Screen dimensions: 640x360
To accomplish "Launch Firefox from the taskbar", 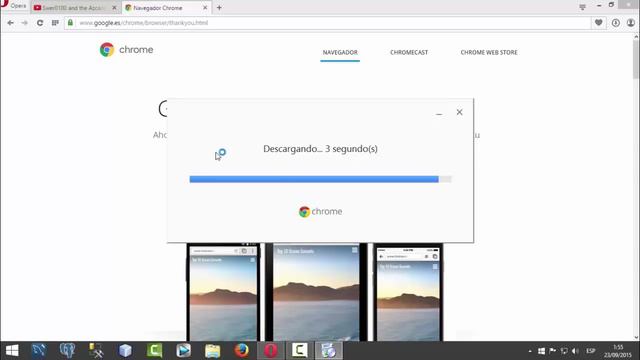I will [x=242, y=351].
